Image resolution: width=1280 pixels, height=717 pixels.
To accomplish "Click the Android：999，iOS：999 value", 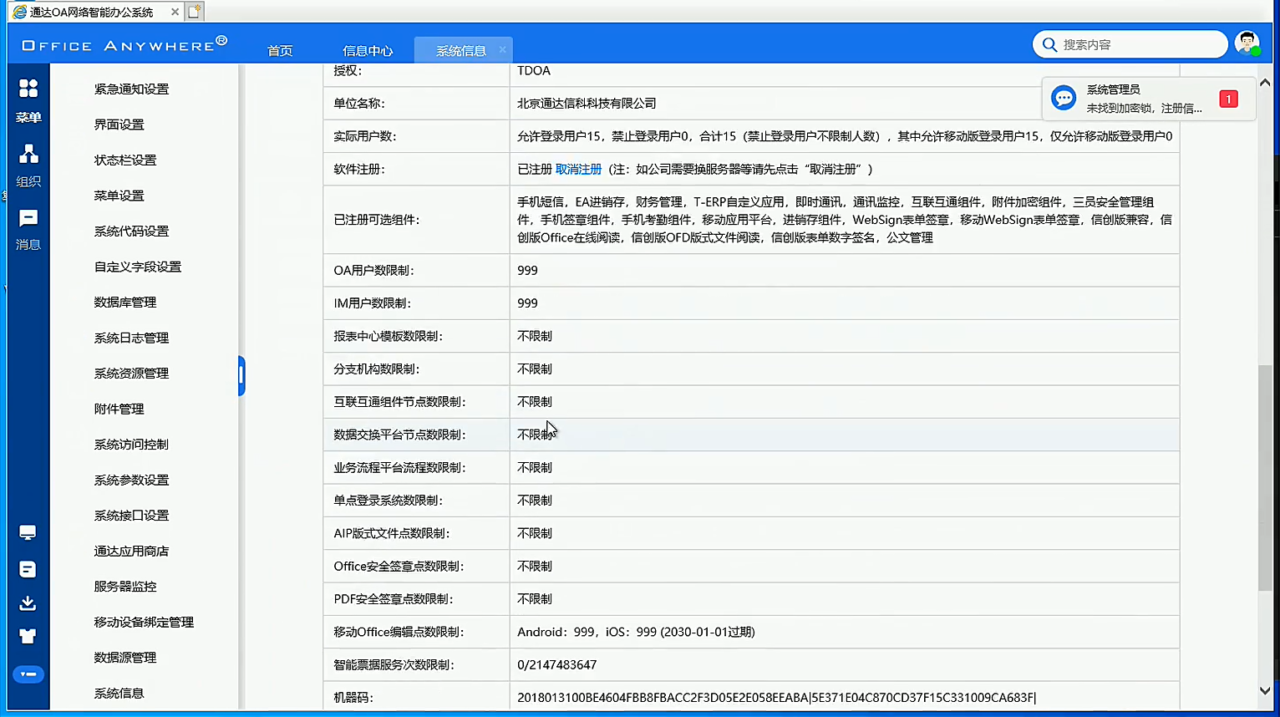I will 636,632.
